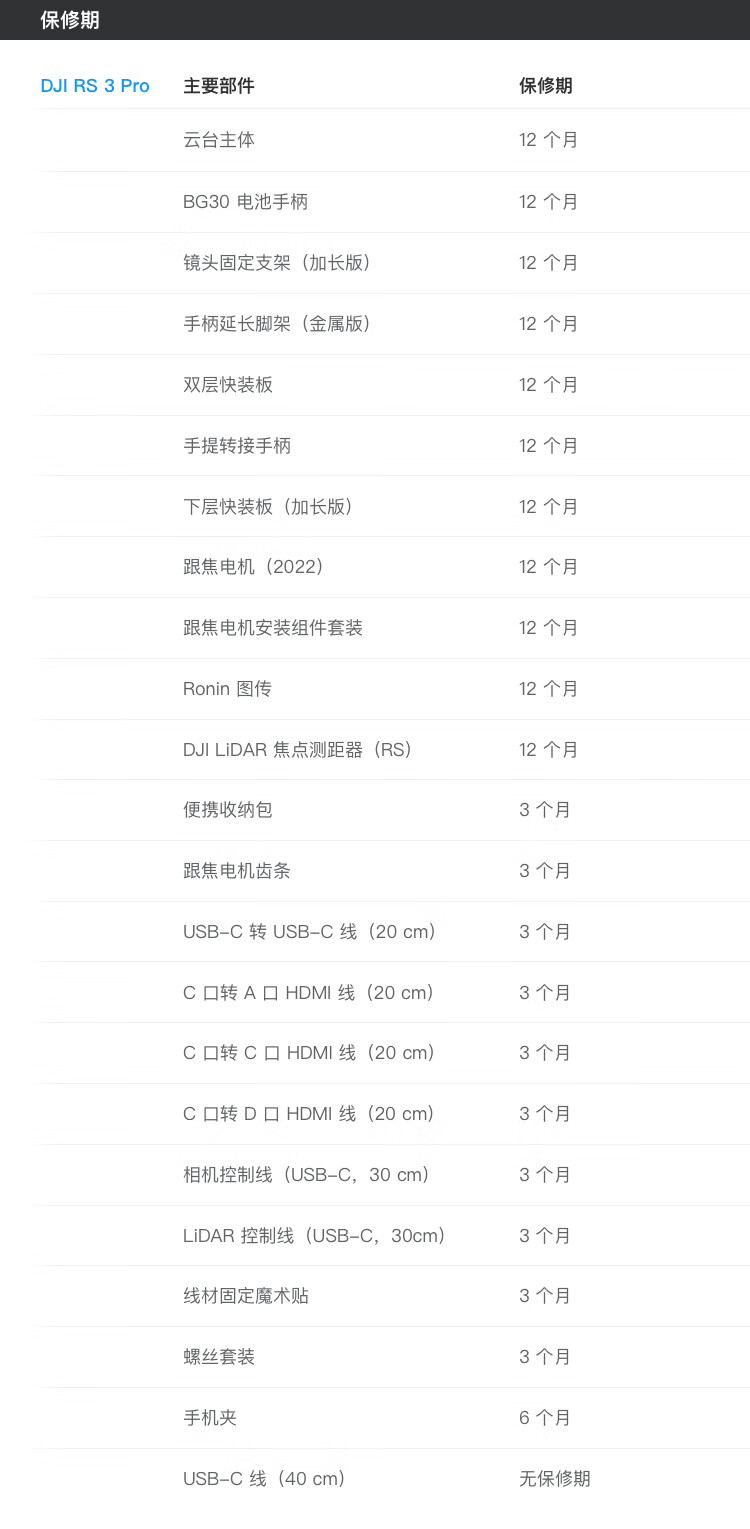Click the Ronin 图传 entry

(227, 689)
